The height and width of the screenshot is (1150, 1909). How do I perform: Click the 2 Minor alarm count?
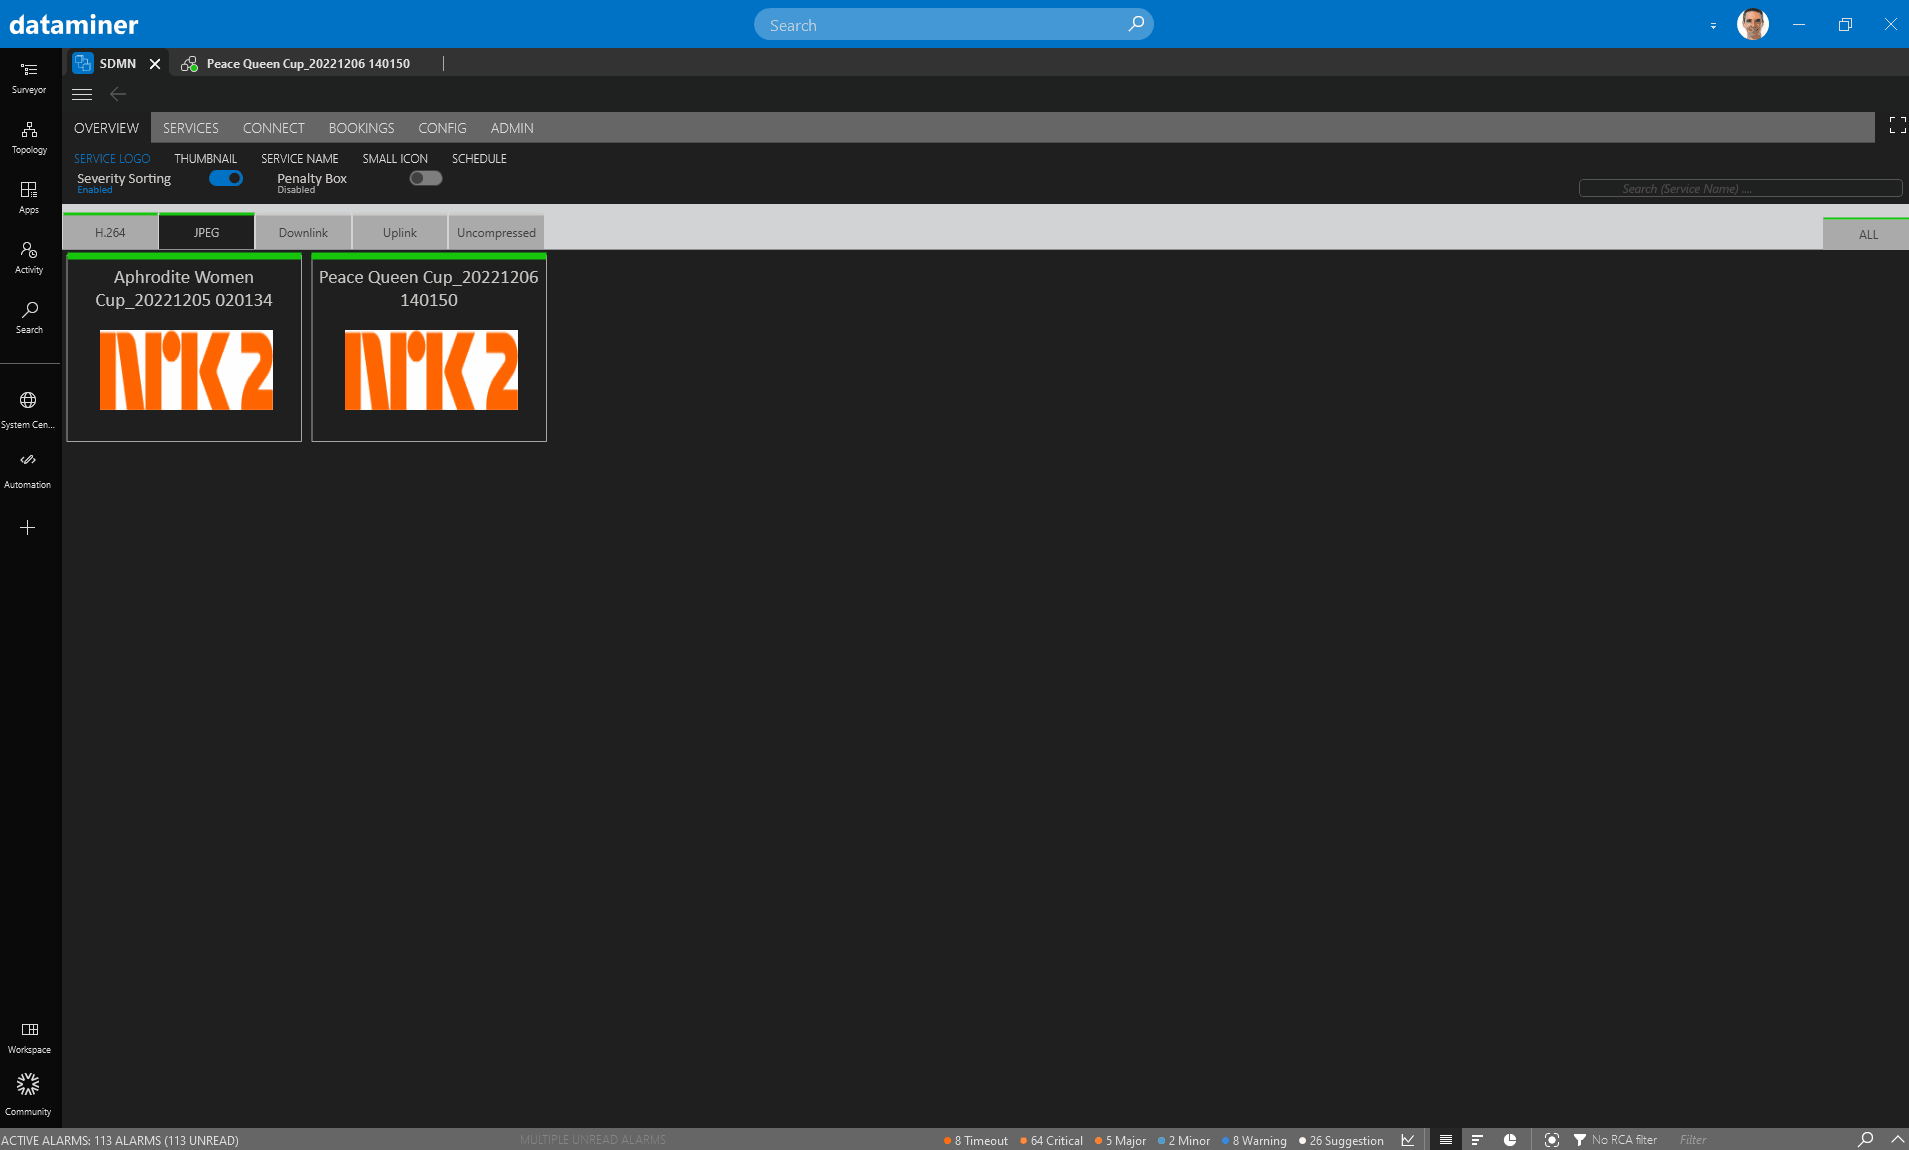(x=1184, y=1140)
